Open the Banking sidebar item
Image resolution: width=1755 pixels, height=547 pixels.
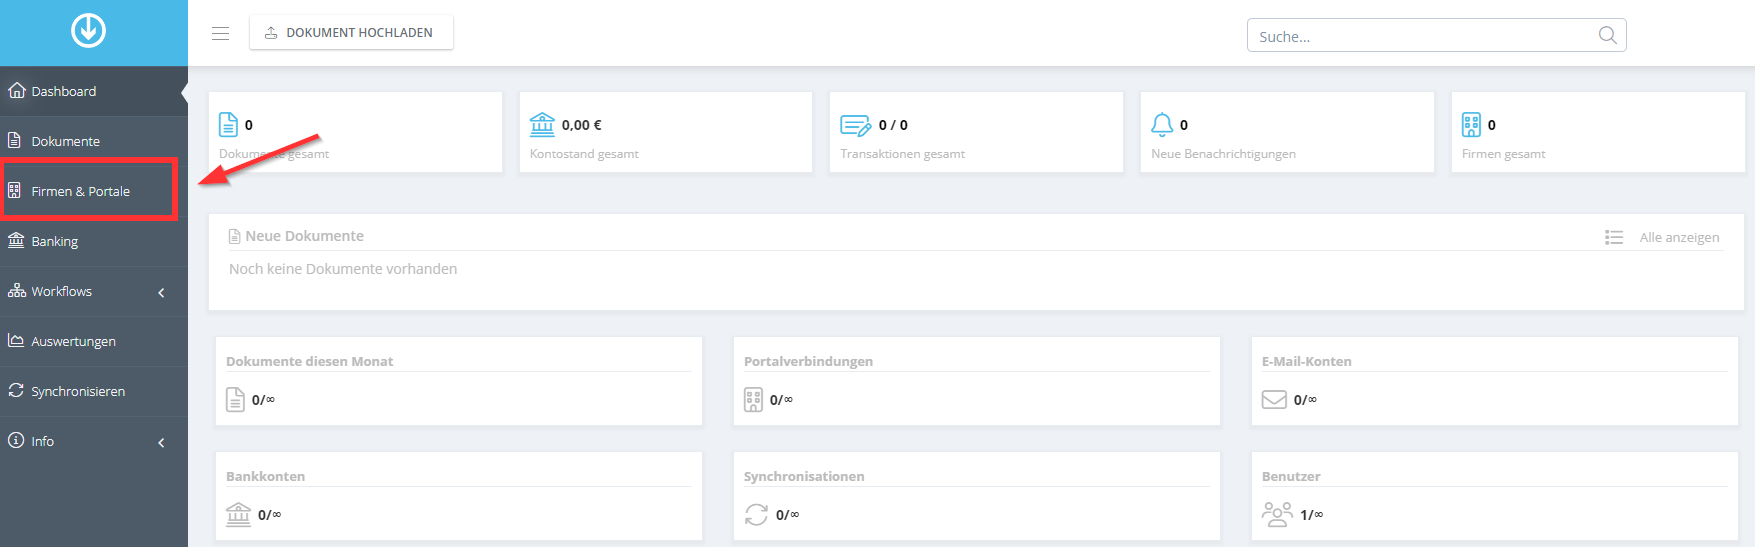point(94,241)
